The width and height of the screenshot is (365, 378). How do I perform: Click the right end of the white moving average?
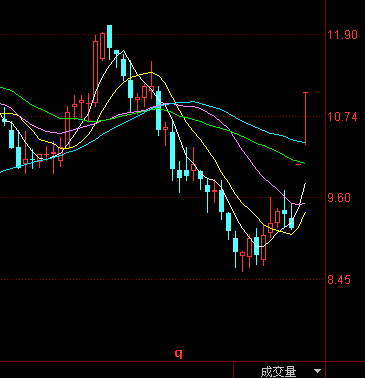pos(305,184)
